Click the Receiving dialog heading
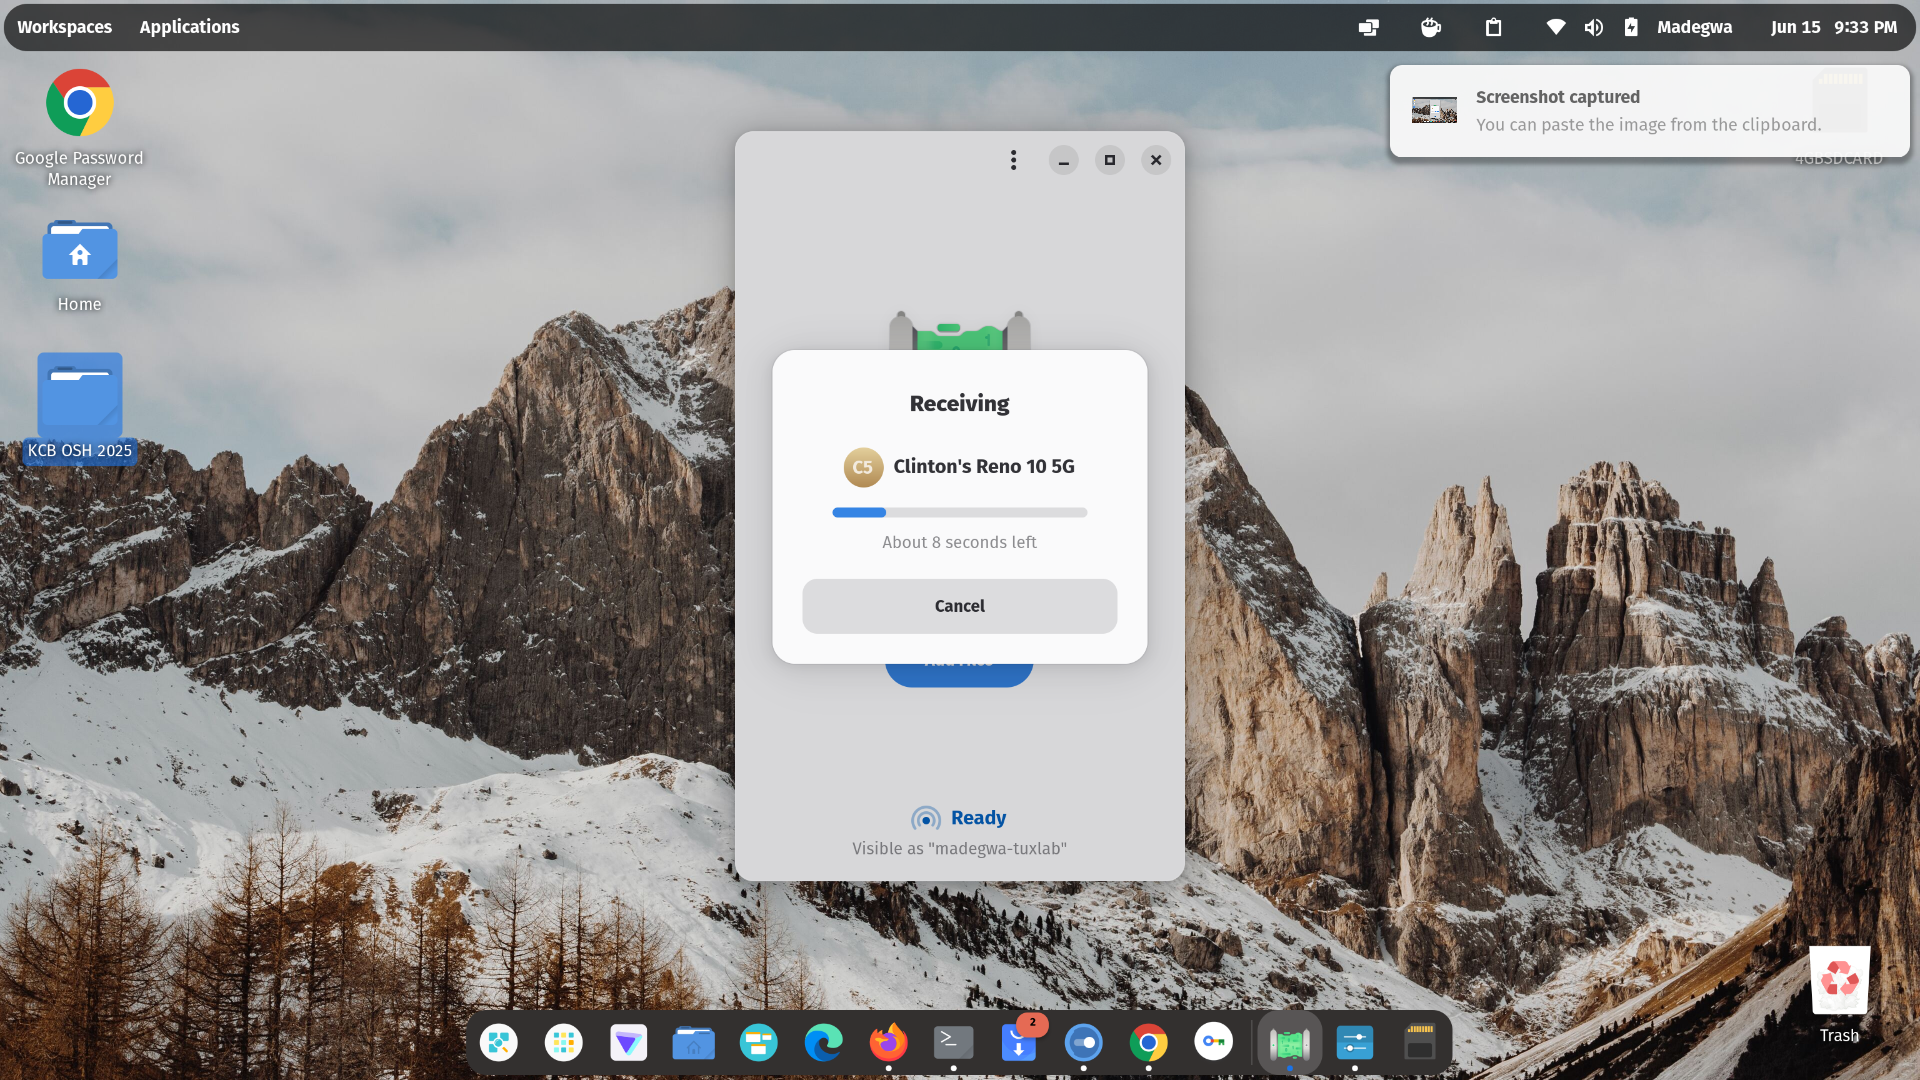The image size is (1920, 1080). 959,404
